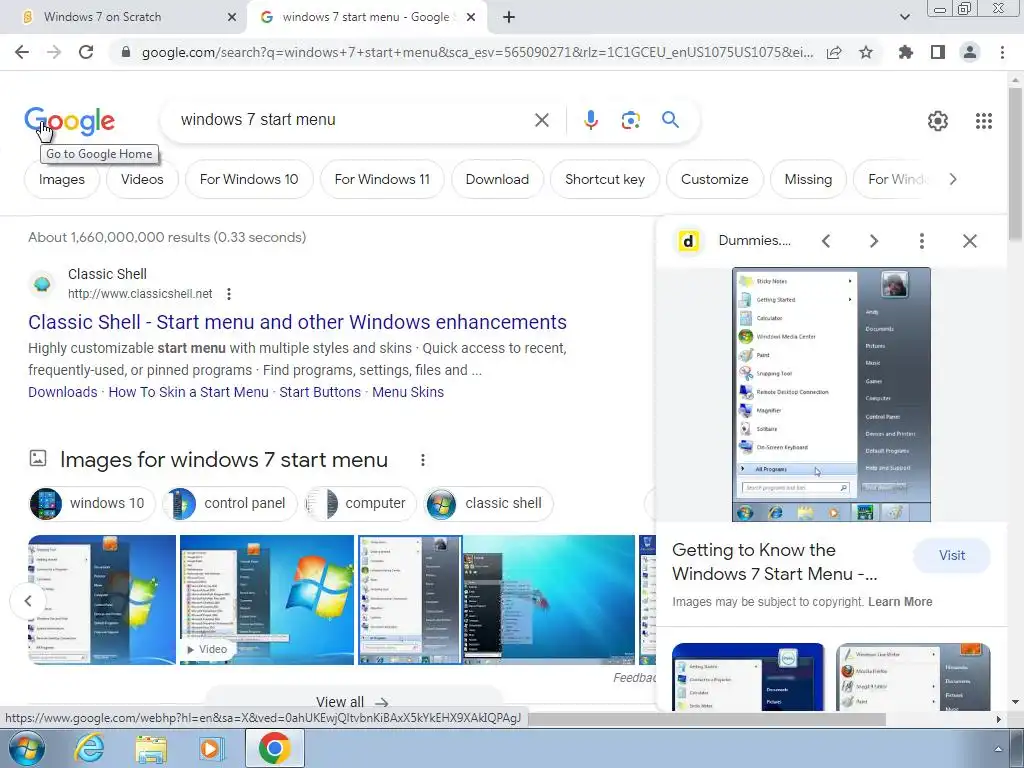This screenshot has width=1024, height=768.
Task: Open the Chrome profile avatar
Action: pos(970,52)
